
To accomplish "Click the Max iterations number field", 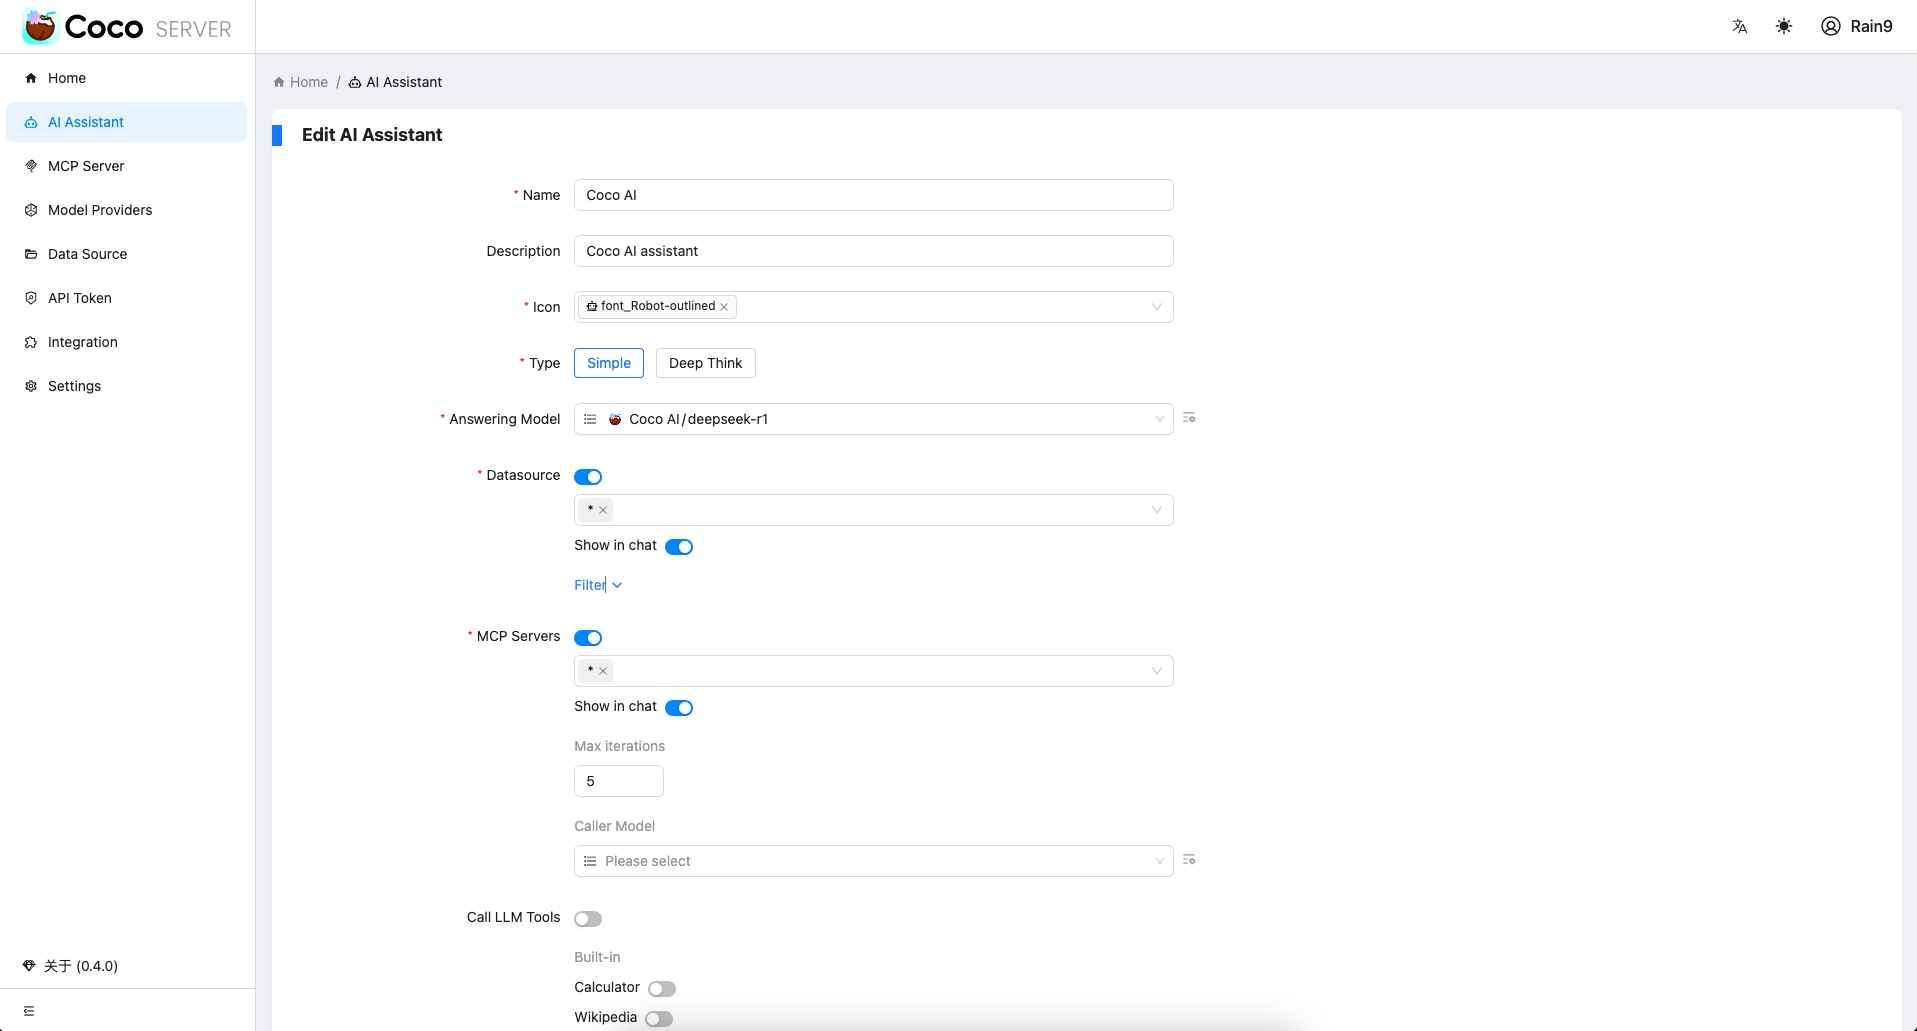I will point(618,781).
